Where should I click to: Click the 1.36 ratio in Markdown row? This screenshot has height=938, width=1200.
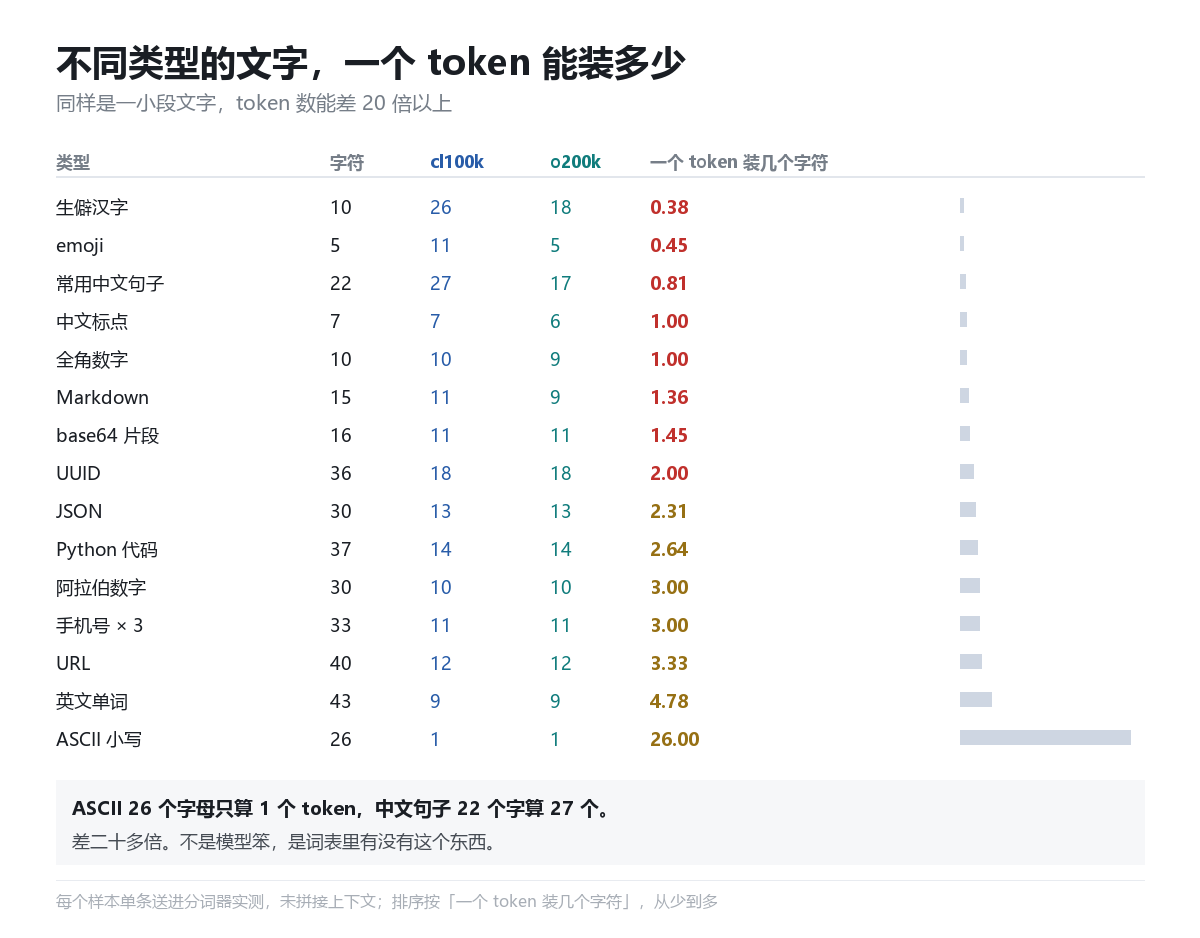(669, 398)
